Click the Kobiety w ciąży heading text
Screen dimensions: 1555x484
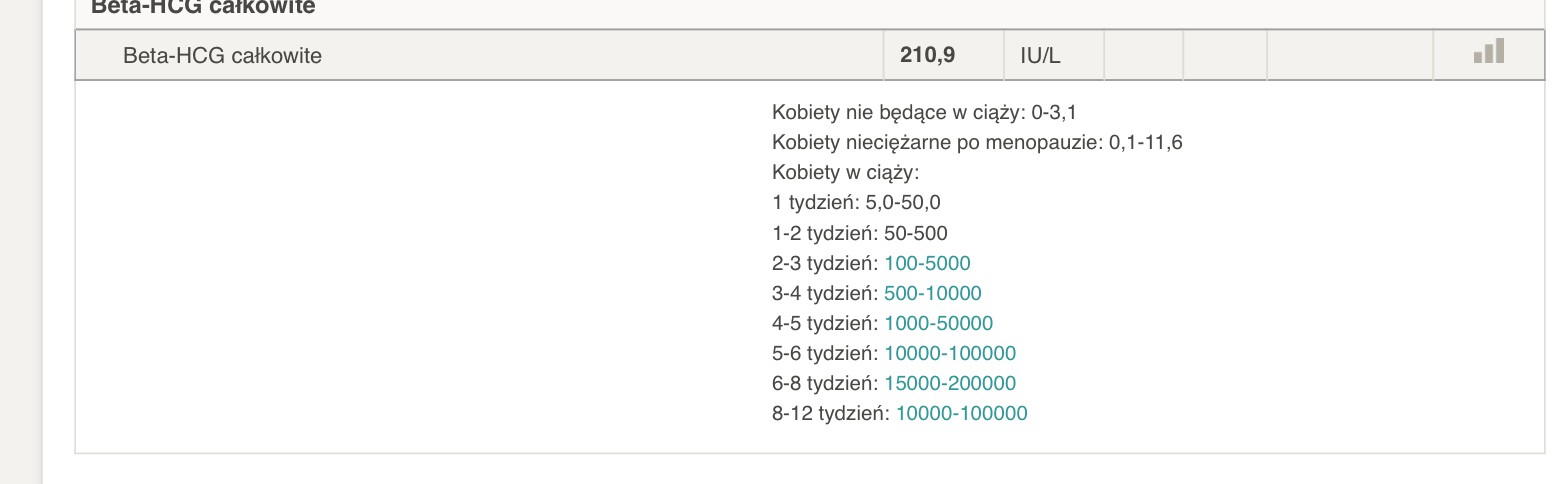pos(845,172)
